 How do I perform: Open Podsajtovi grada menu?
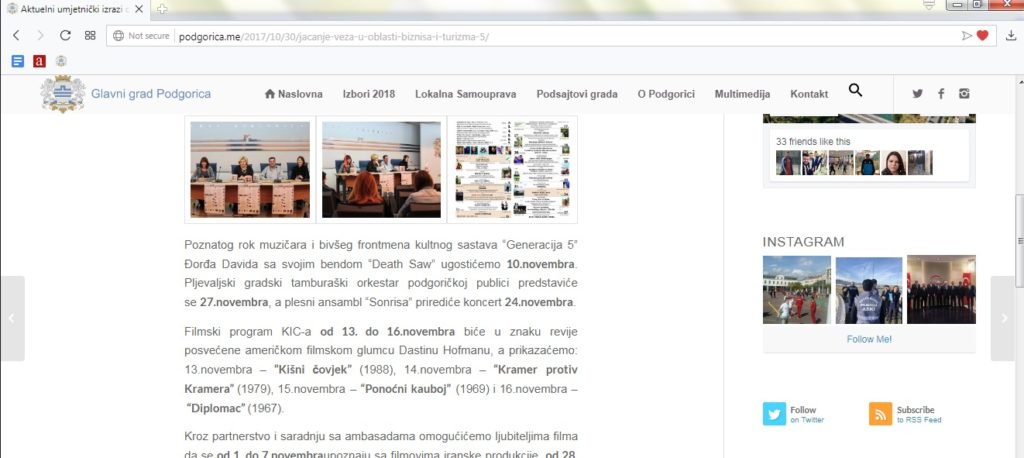coord(577,94)
